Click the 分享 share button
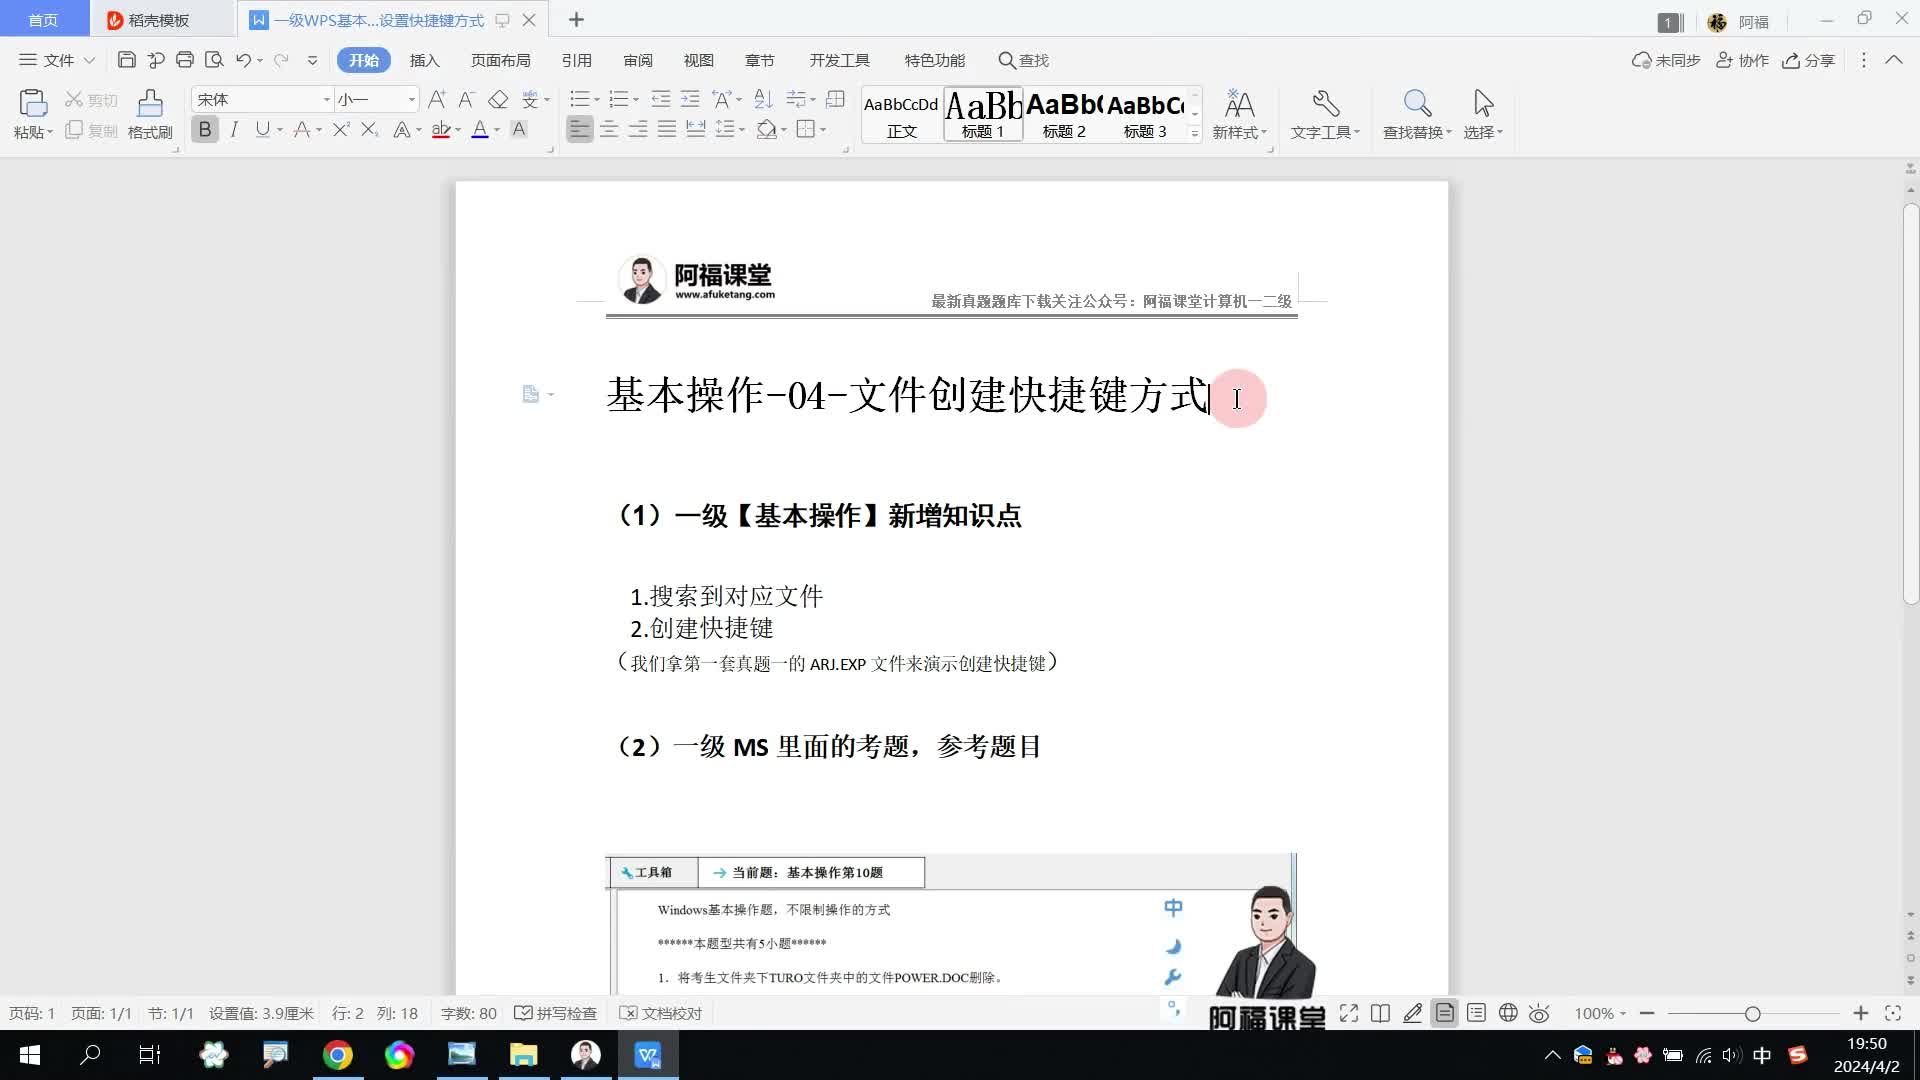Image resolution: width=1920 pixels, height=1080 pixels. [x=1809, y=60]
